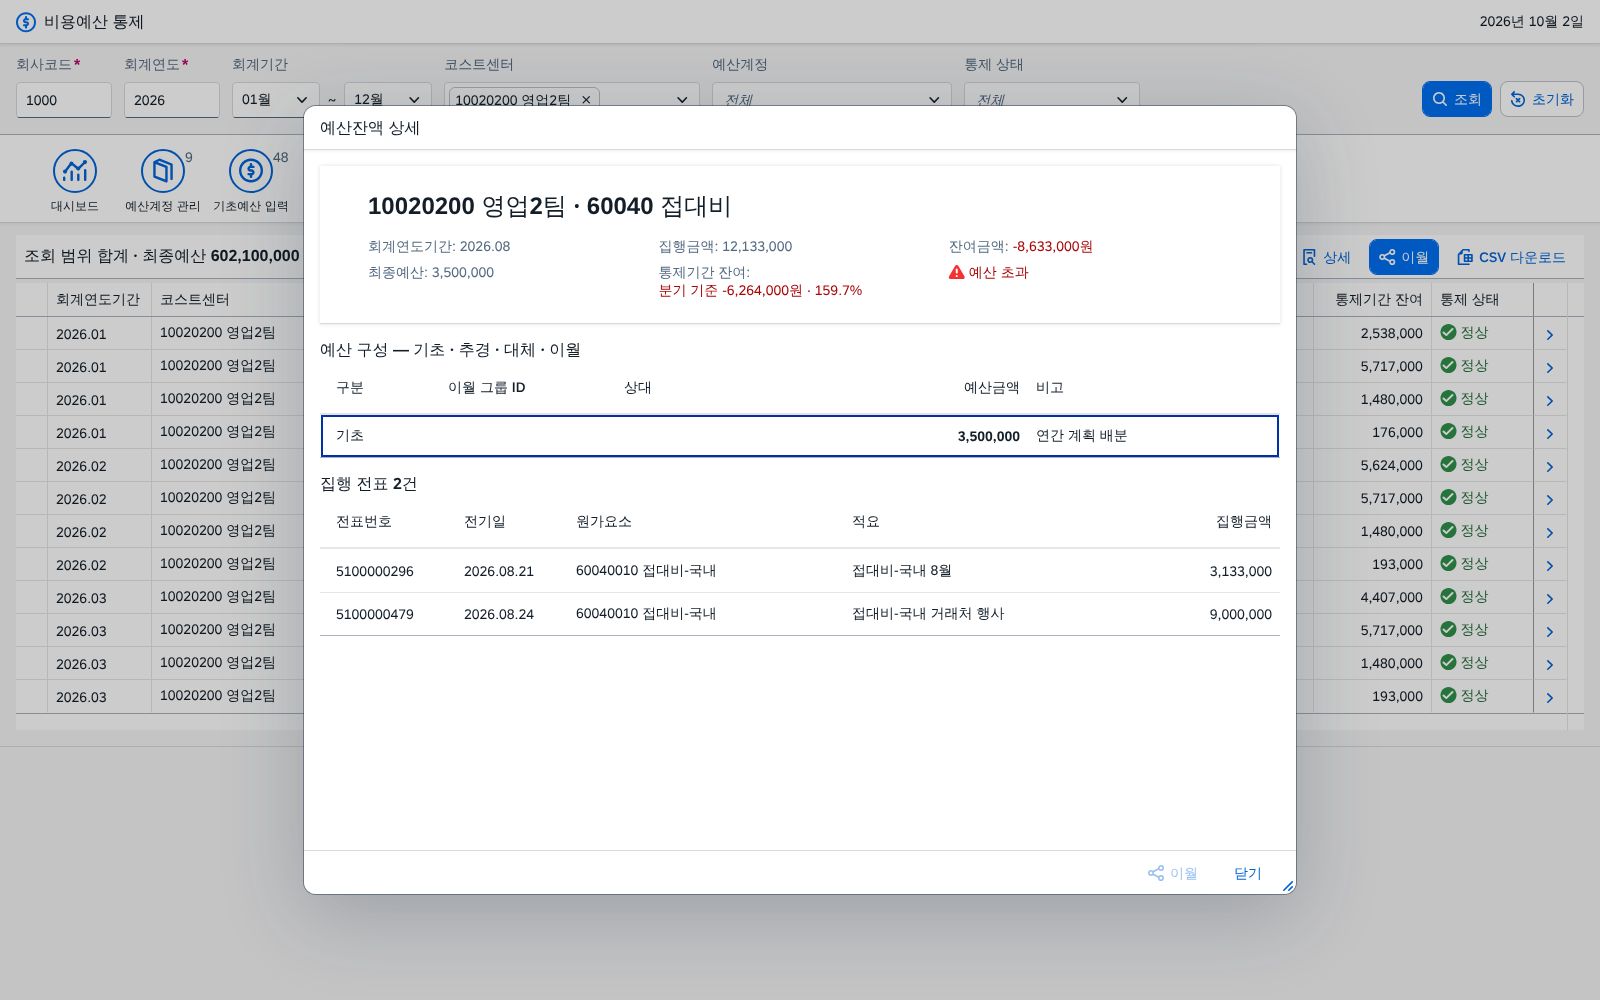Click the 2026년 10월 2일 date text

1531,22
